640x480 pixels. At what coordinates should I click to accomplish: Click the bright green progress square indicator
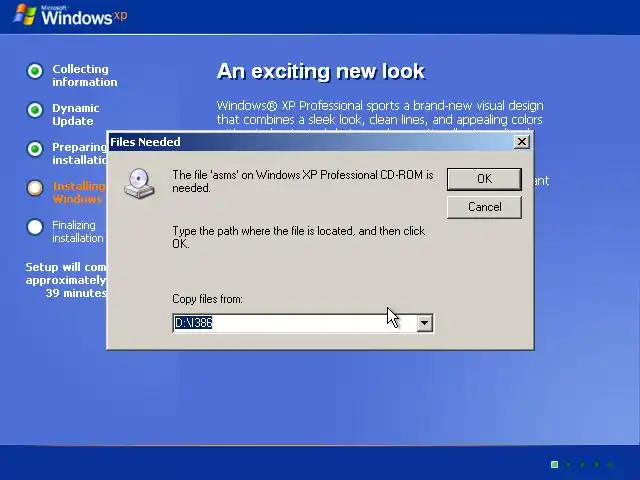554,464
